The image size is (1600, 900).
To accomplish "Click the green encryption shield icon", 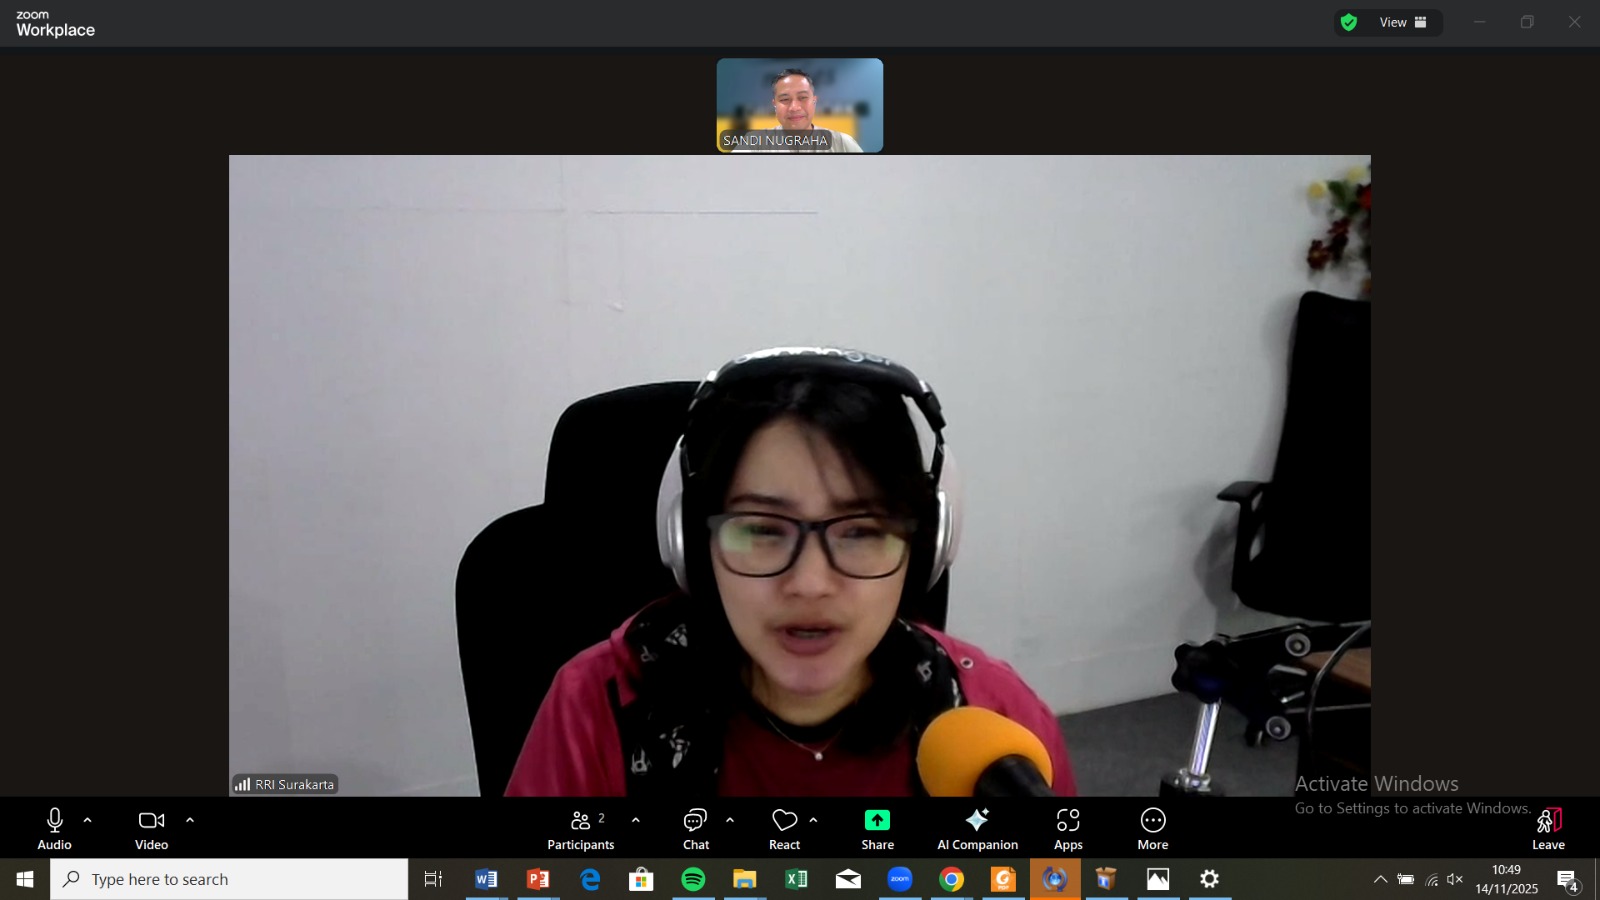I will [1349, 22].
